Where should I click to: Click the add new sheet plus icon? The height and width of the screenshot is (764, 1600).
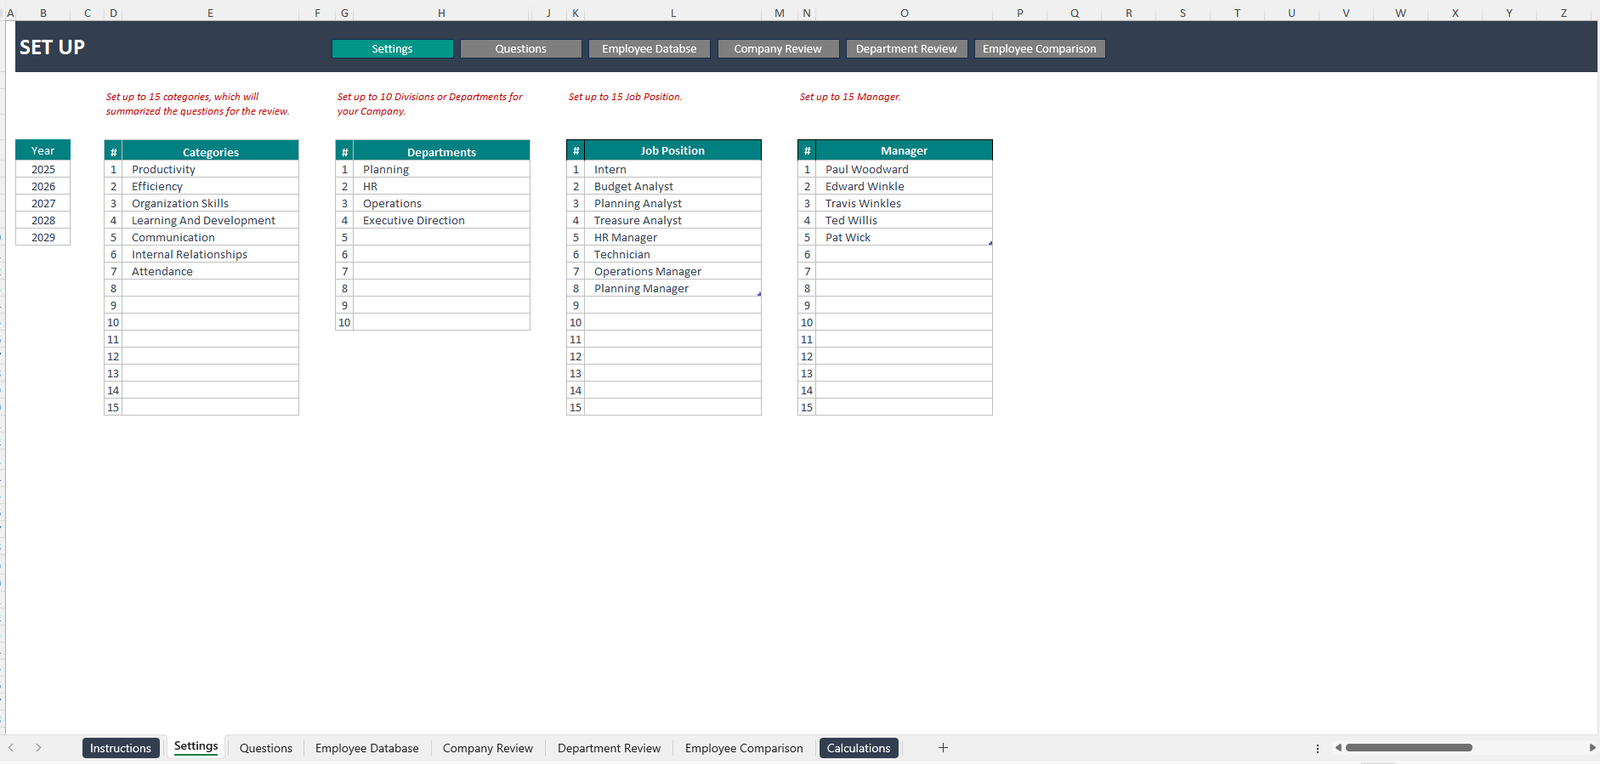click(x=942, y=748)
